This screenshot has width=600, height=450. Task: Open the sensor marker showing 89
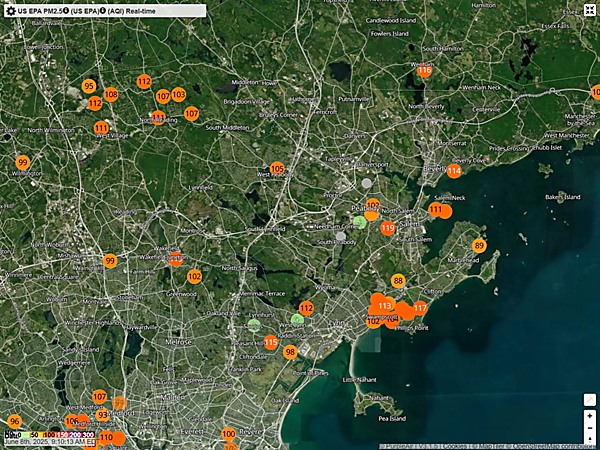click(479, 246)
